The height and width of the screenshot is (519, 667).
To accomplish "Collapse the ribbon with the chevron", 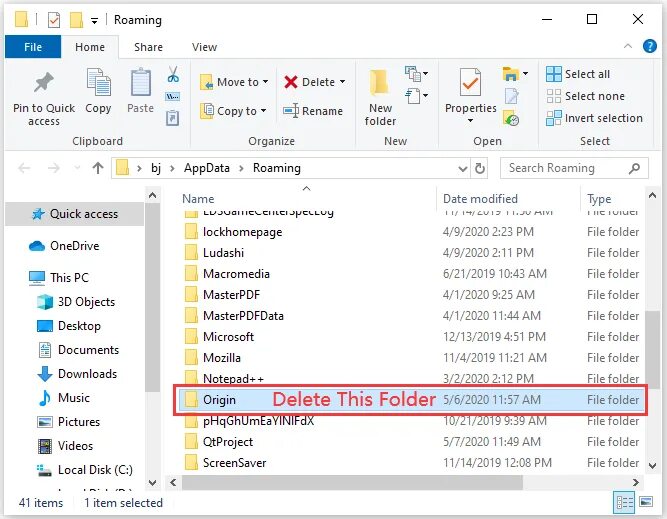I will click(627, 46).
